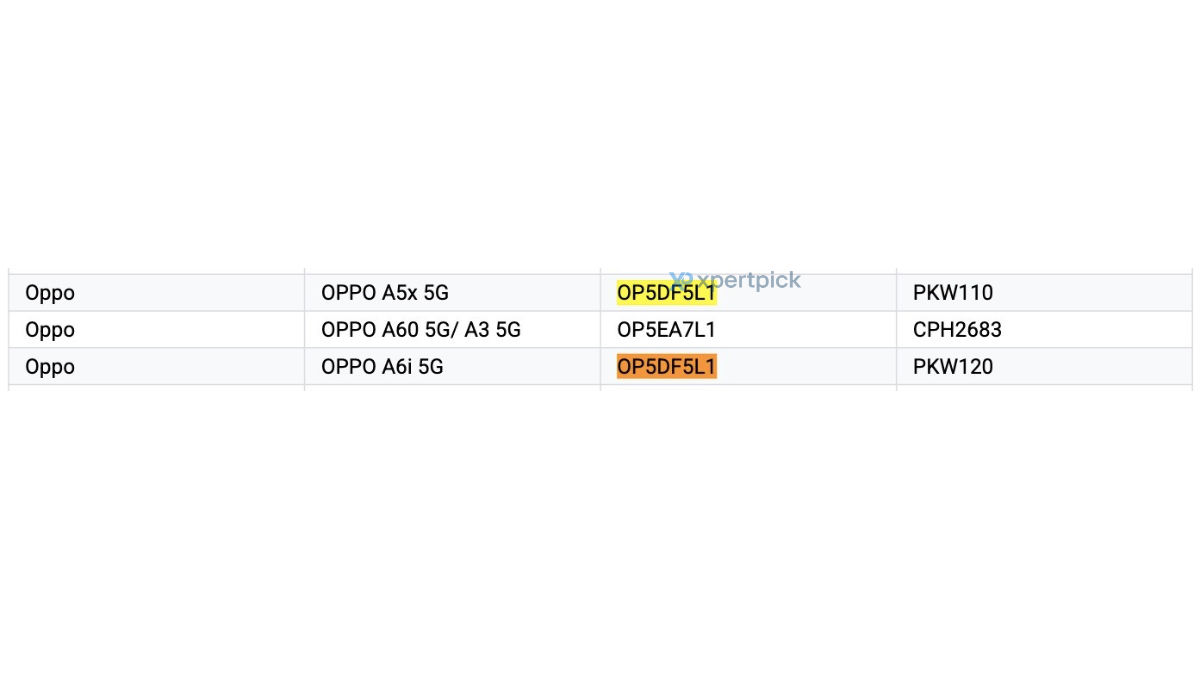
Task: Click the empty cell below PKW120
Action: [x=1044, y=388]
